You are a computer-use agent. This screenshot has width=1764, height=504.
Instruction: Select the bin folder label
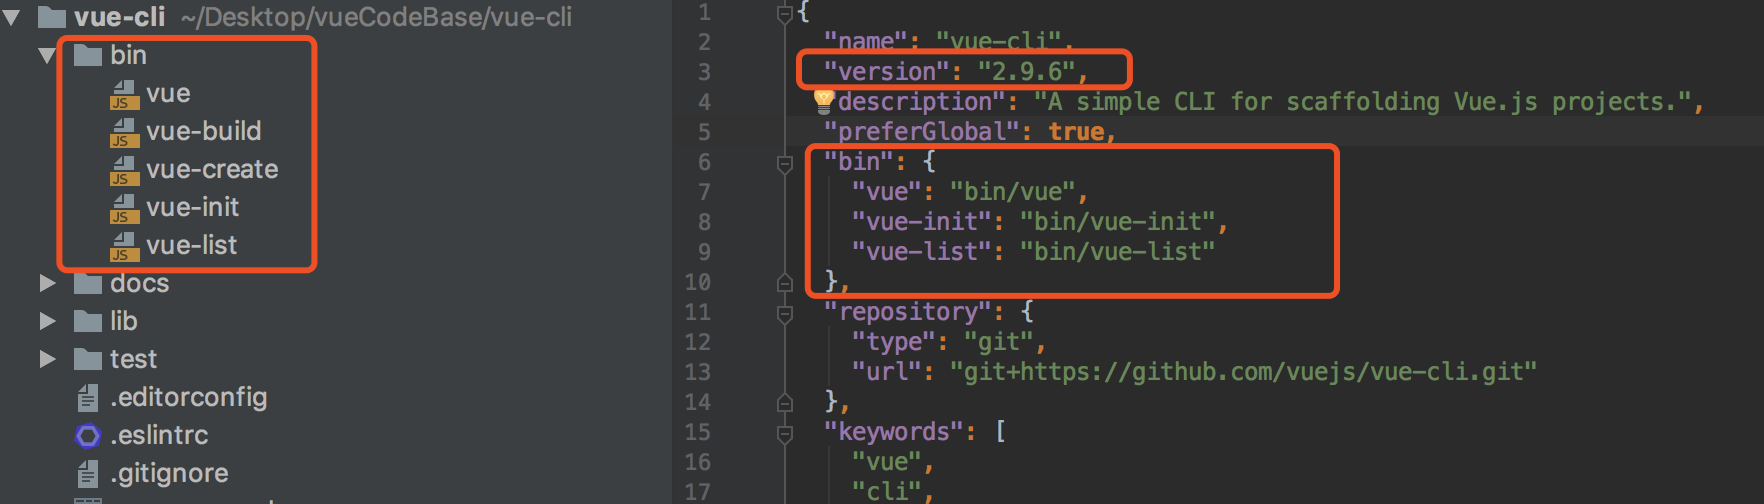pos(128,55)
